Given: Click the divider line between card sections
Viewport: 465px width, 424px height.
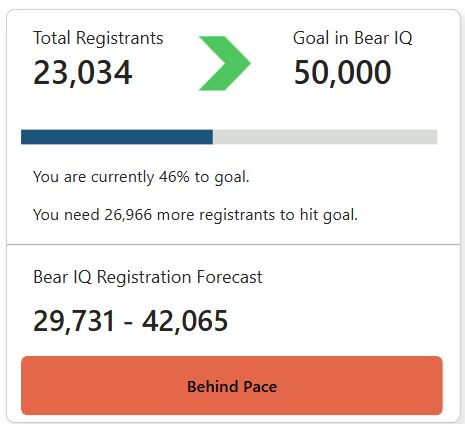Looking at the screenshot, I should click(233, 244).
